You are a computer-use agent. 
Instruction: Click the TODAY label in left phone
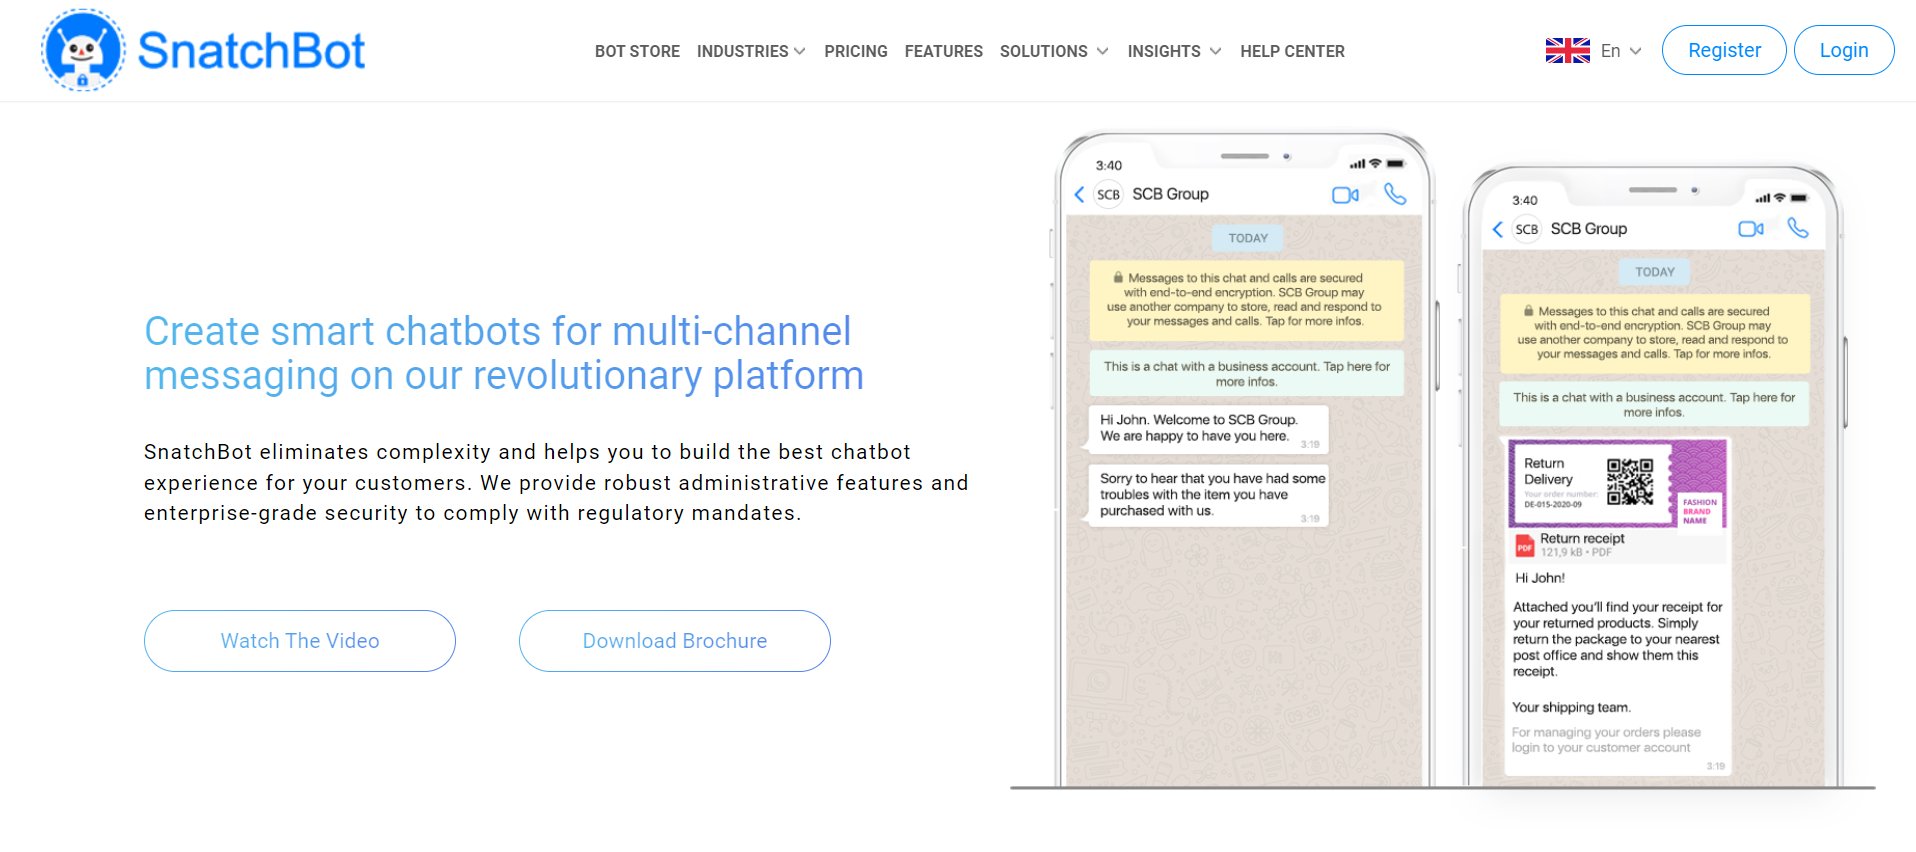pos(1248,238)
